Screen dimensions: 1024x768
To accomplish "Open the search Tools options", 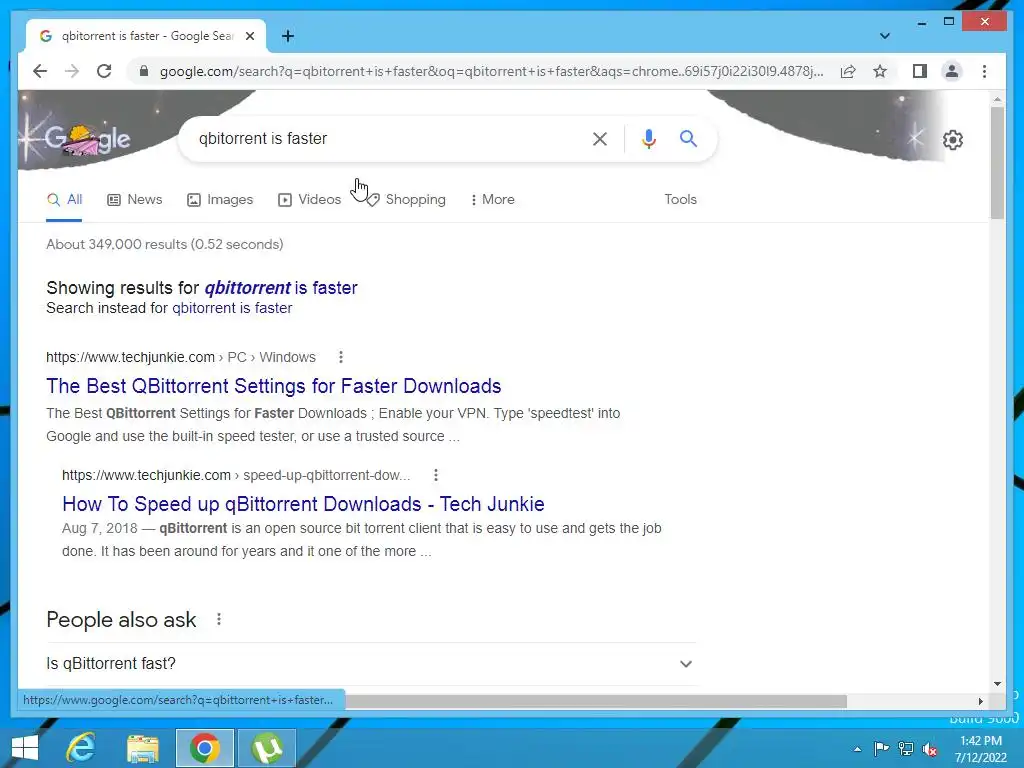I will 680,199.
